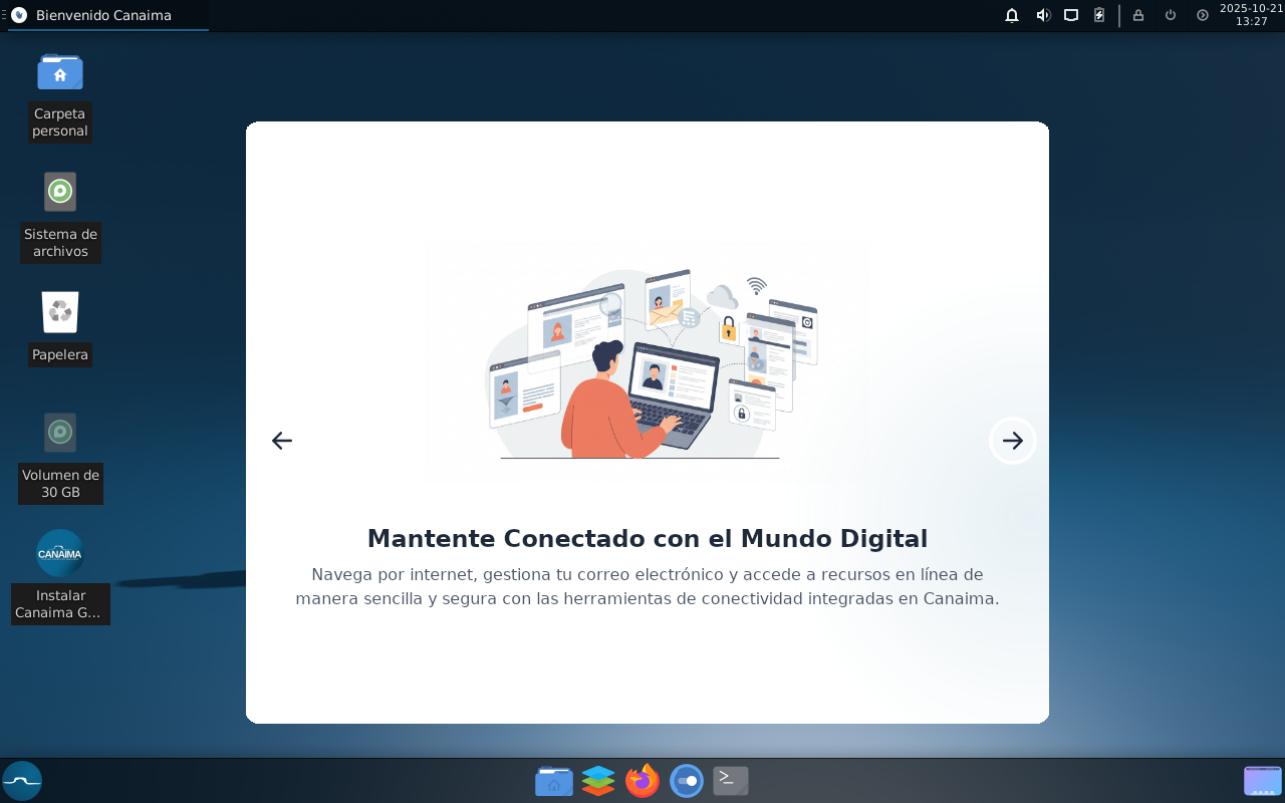Open notifications bell in top panel

(1012, 15)
